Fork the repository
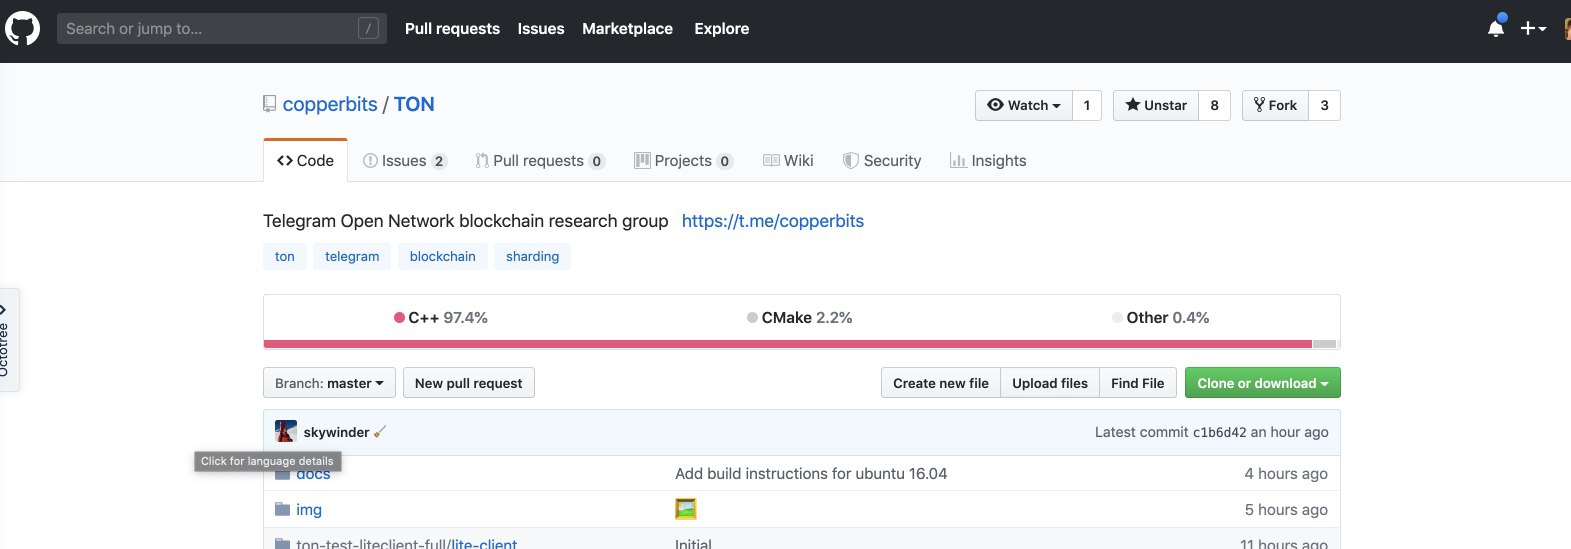Viewport: 1571px width, 549px height. pos(1275,105)
